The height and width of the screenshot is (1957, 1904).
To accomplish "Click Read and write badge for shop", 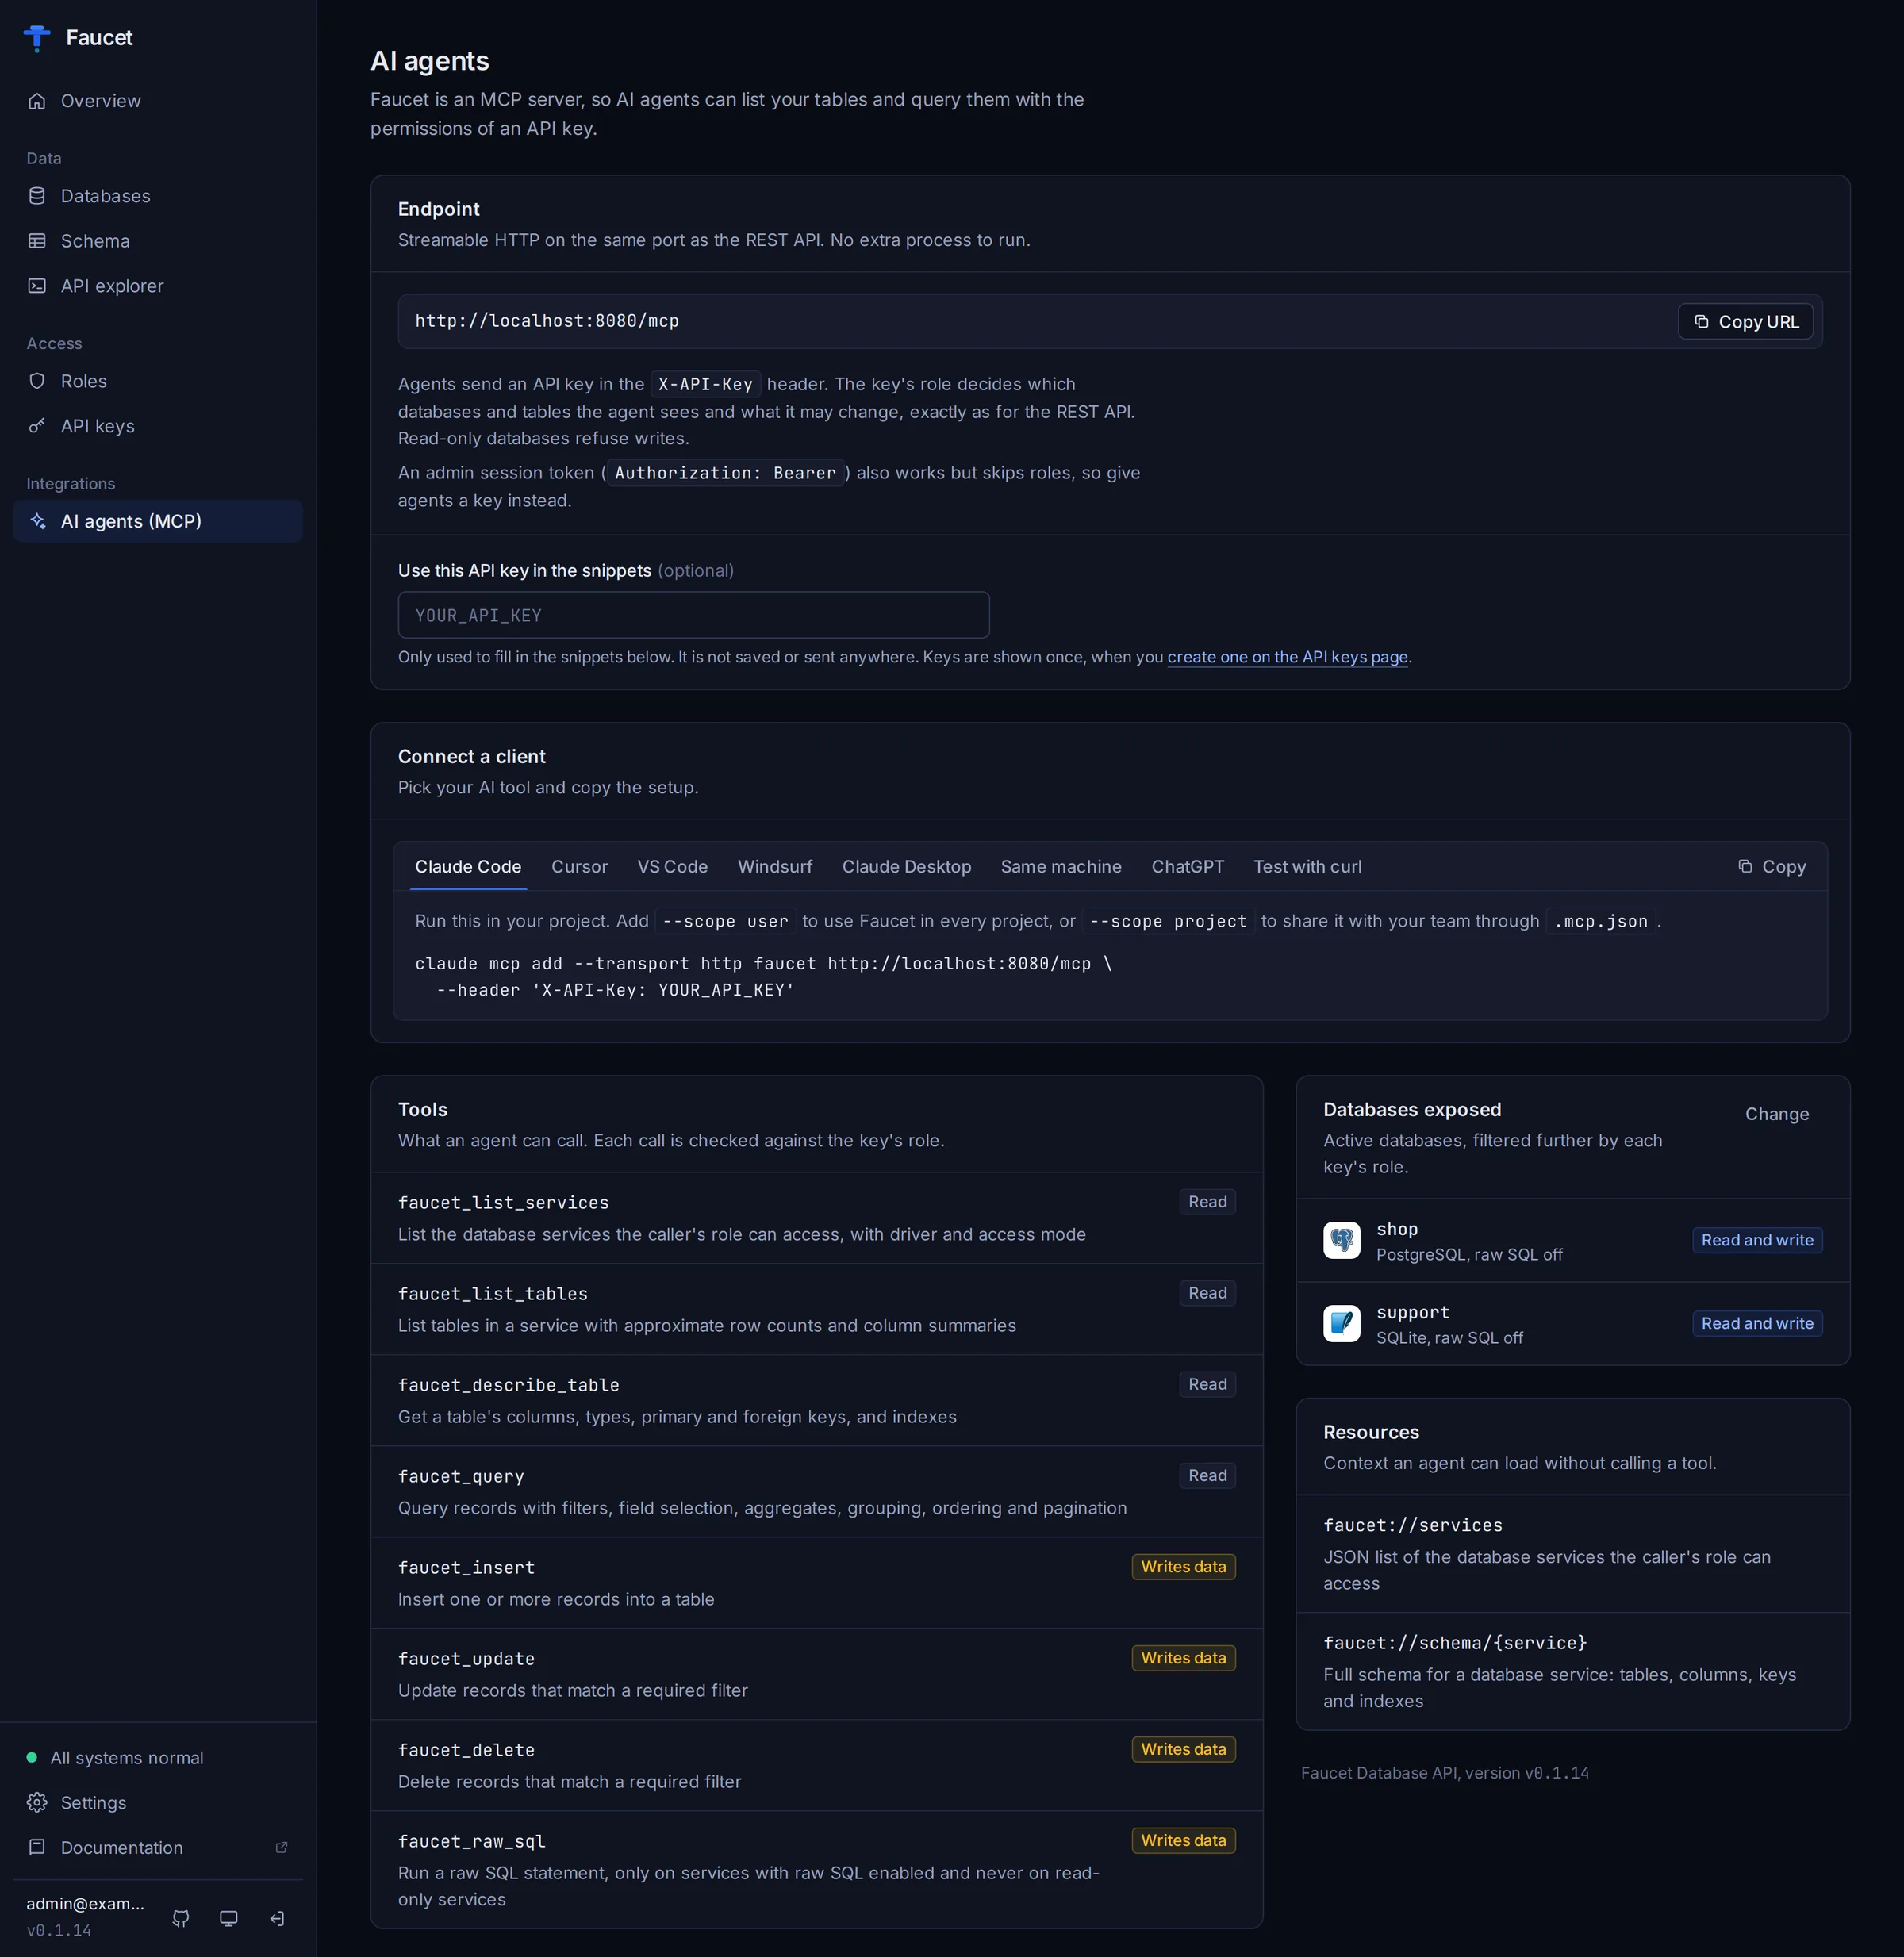I will click(1757, 1240).
